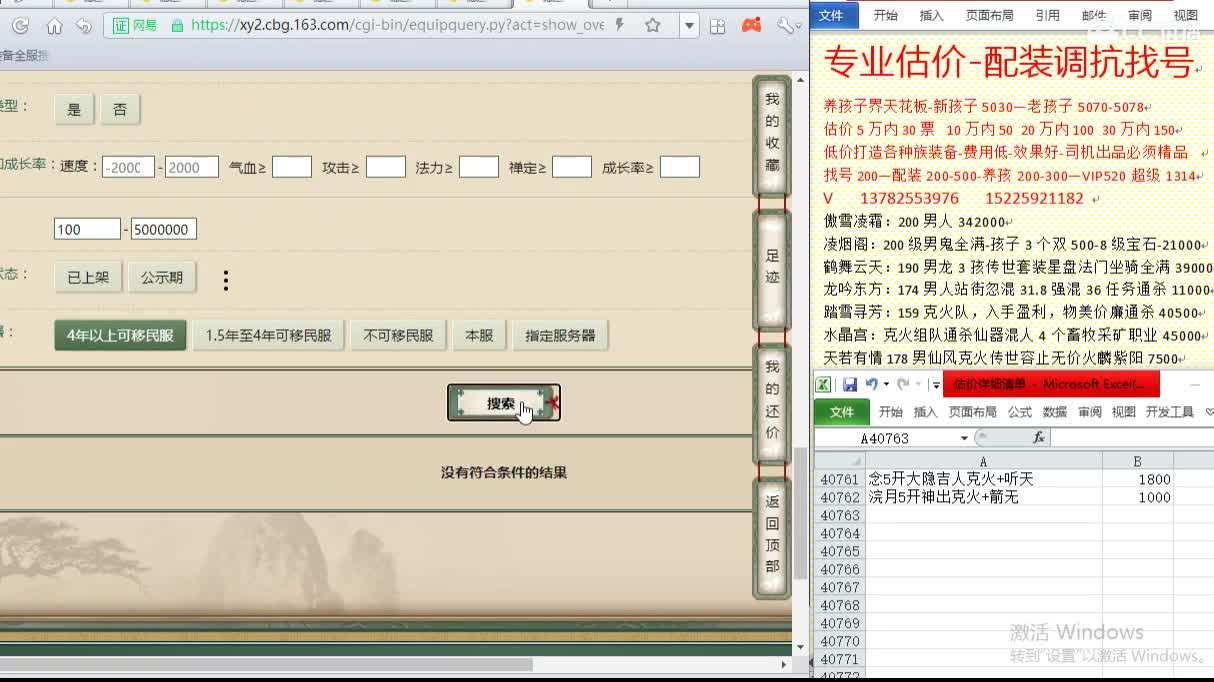Viewport: 1214px width, 682px height.
Task: Click the browser home icon
Action: pos(54,26)
